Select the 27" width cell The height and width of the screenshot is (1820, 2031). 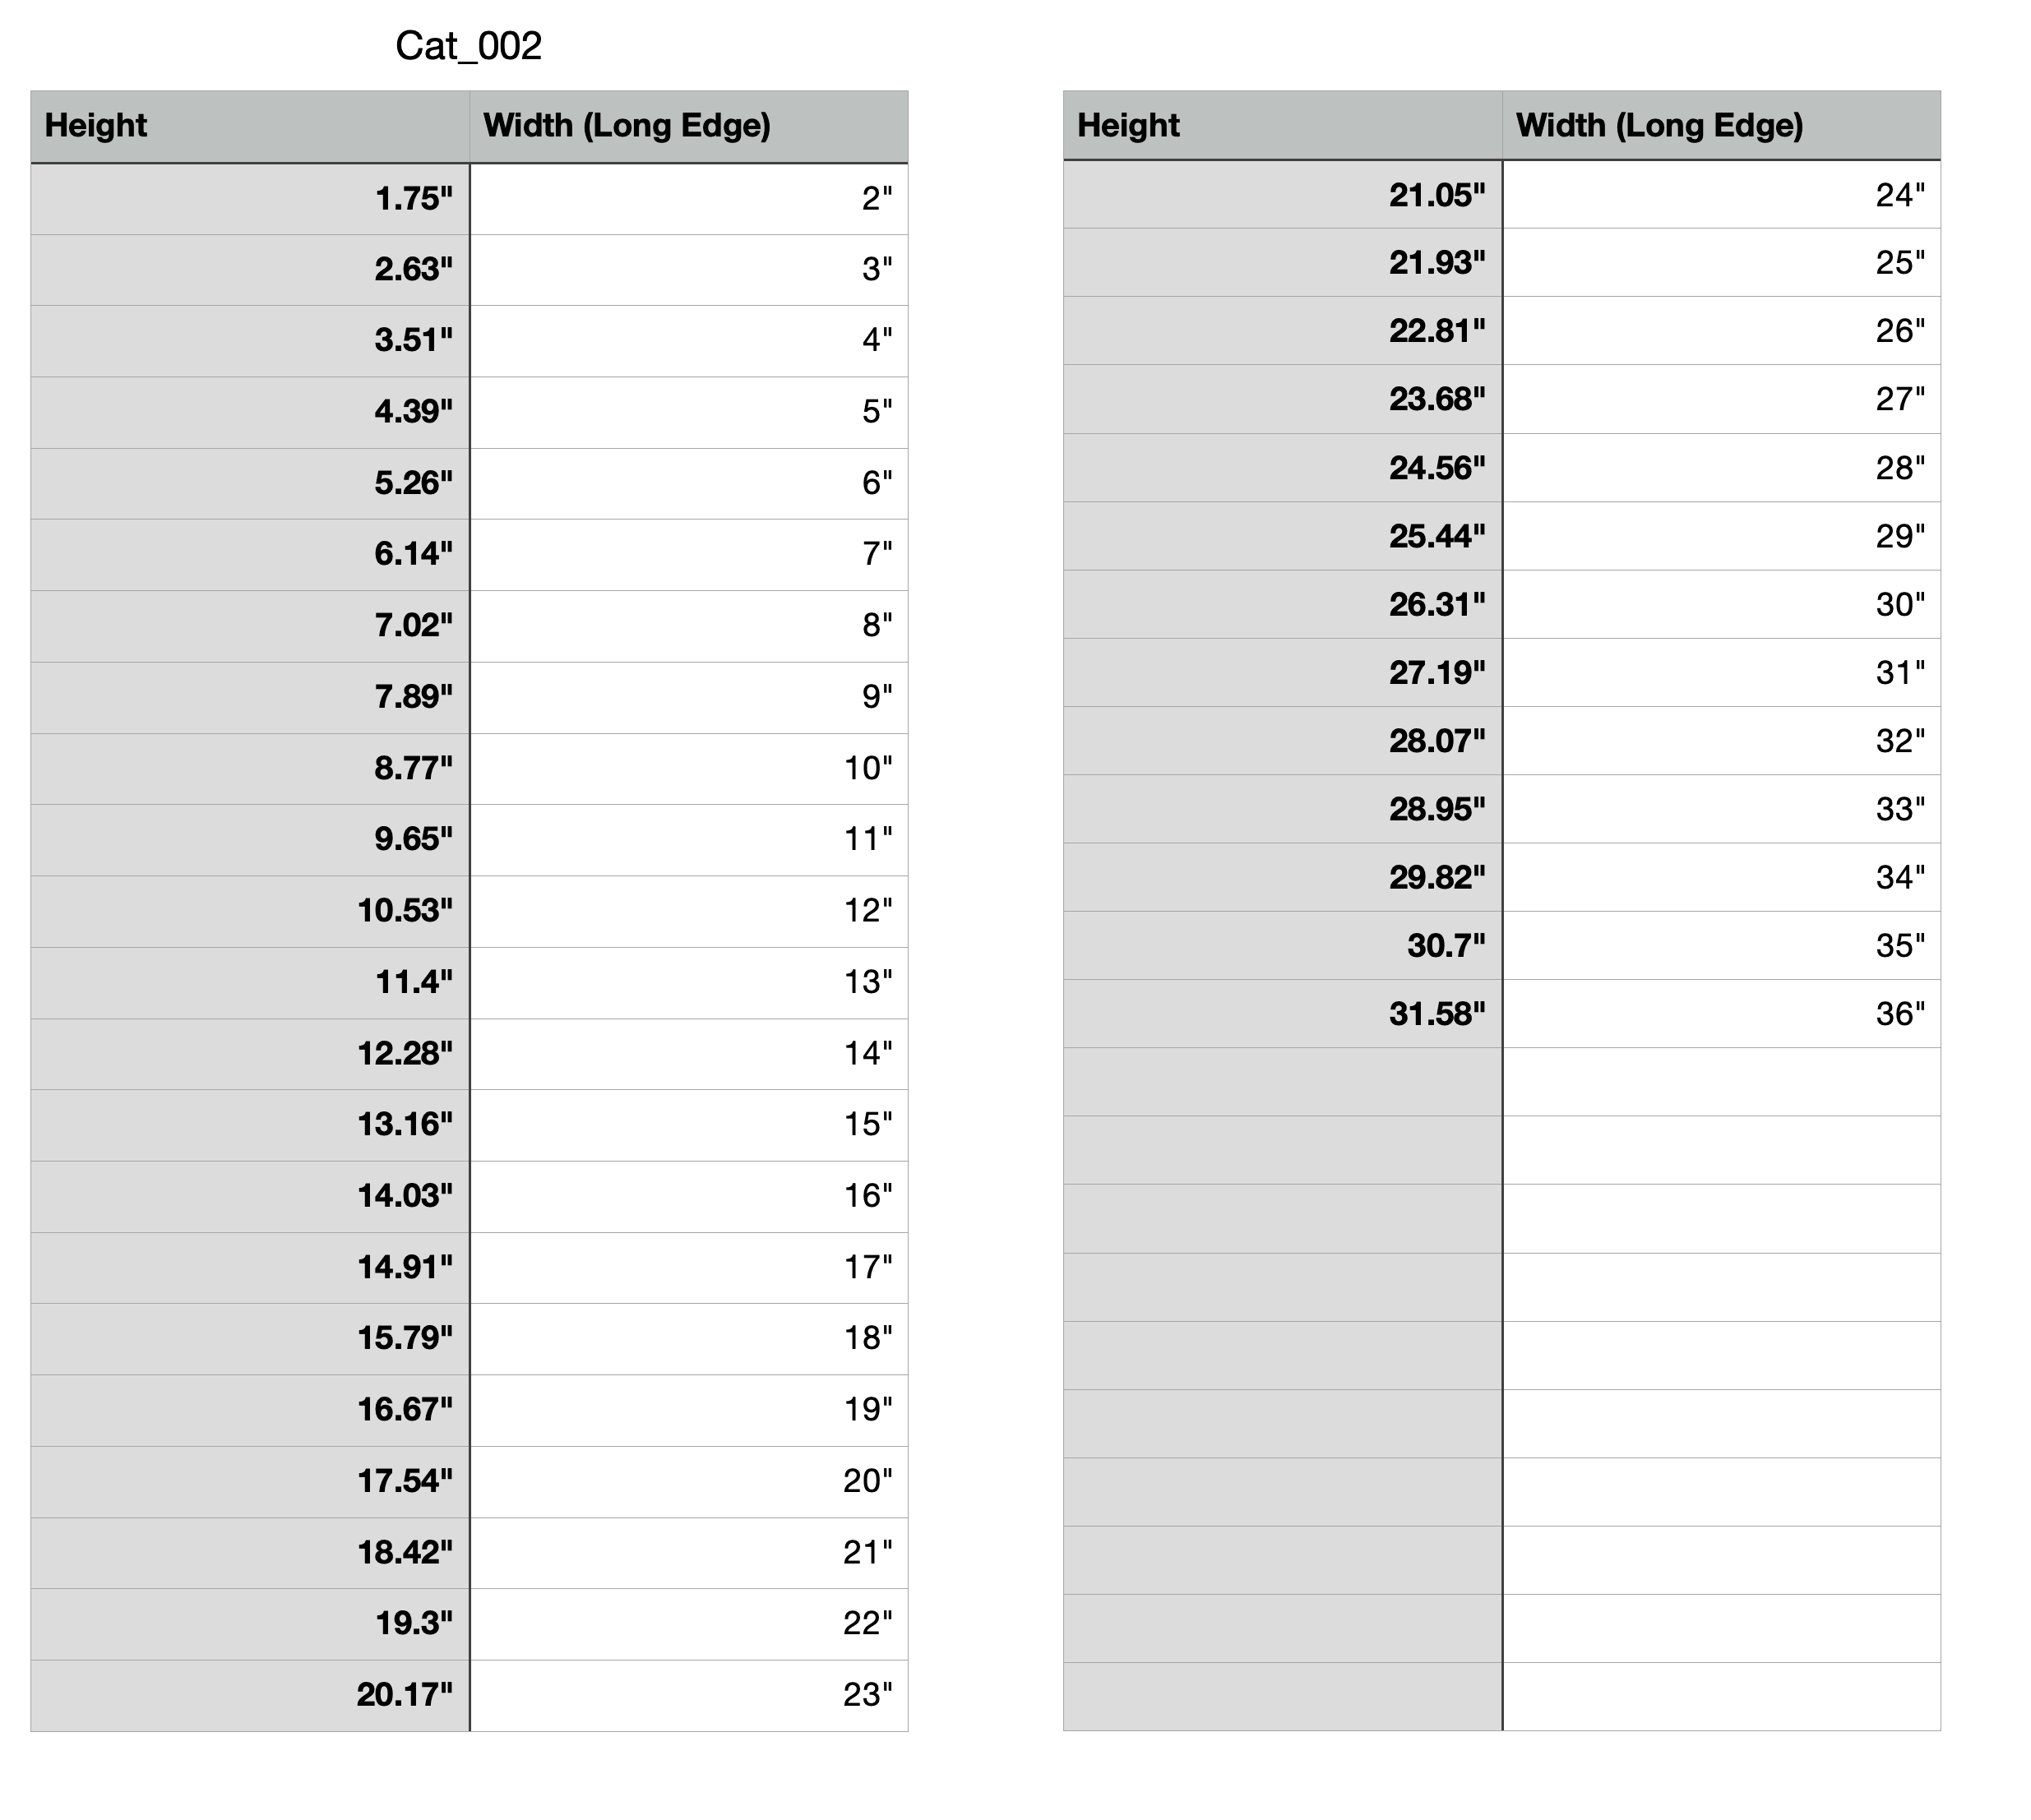pyautogui.click(x=1720, y=399)
